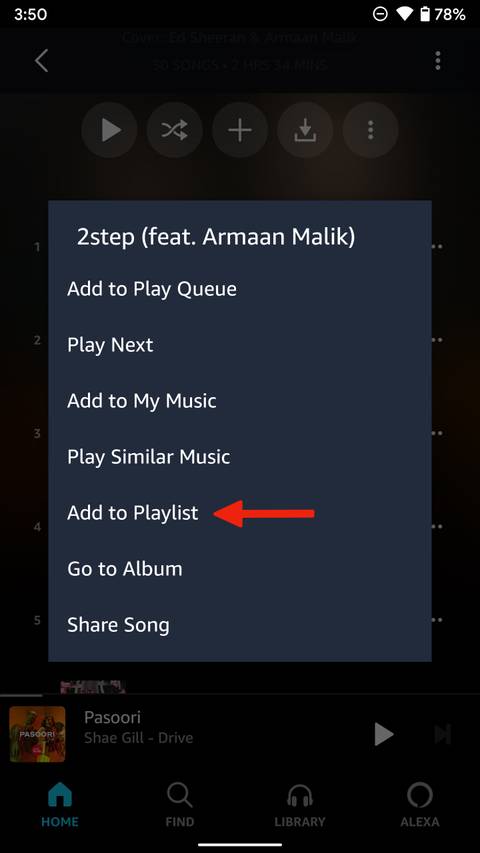Viewport: 480px width, 853px height.
Task: Skip to next track in mini player
Action: [443, 735]
